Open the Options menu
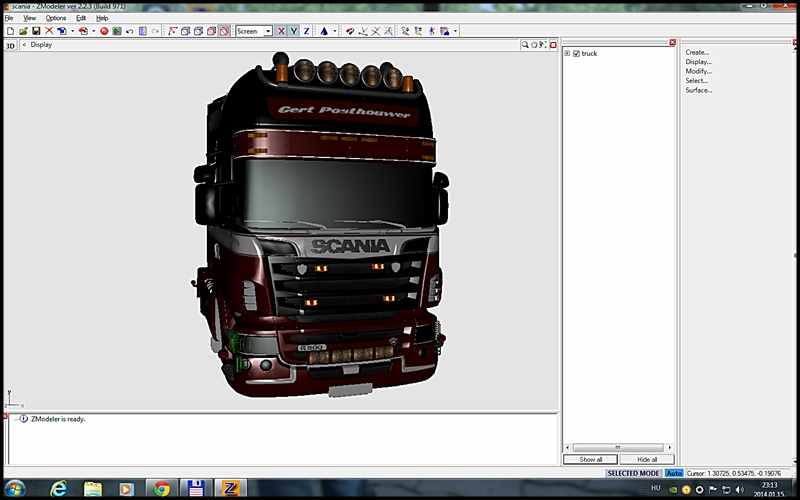Image resolution: width=800 pixels, height=500 pixels. pos(56,18)
